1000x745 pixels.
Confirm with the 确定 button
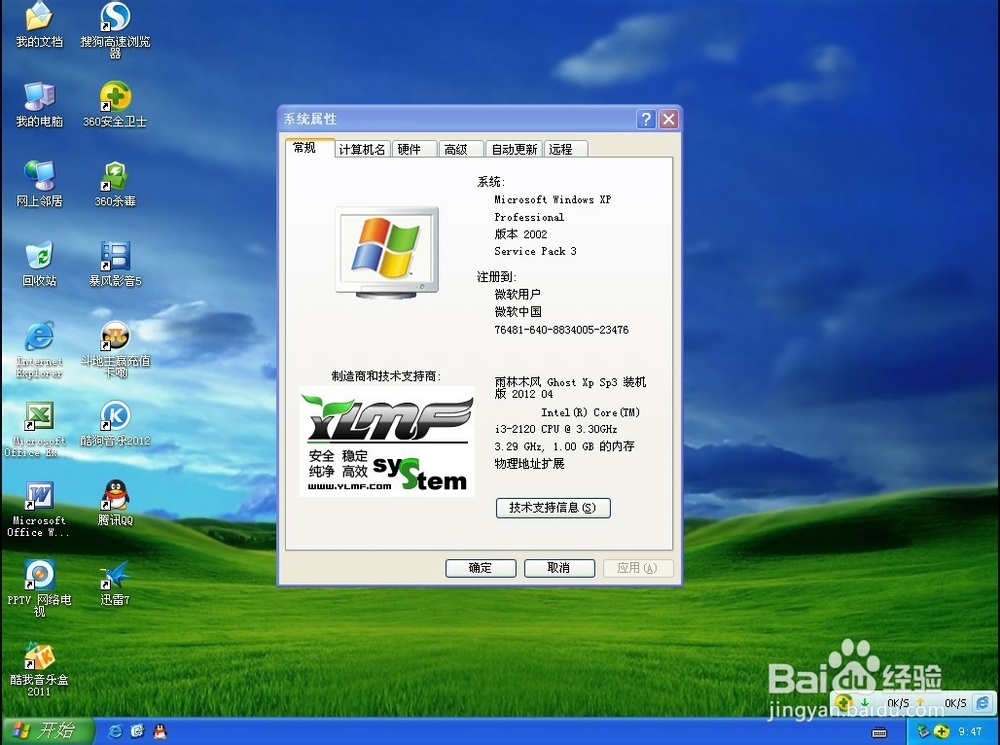pos(480,568)
